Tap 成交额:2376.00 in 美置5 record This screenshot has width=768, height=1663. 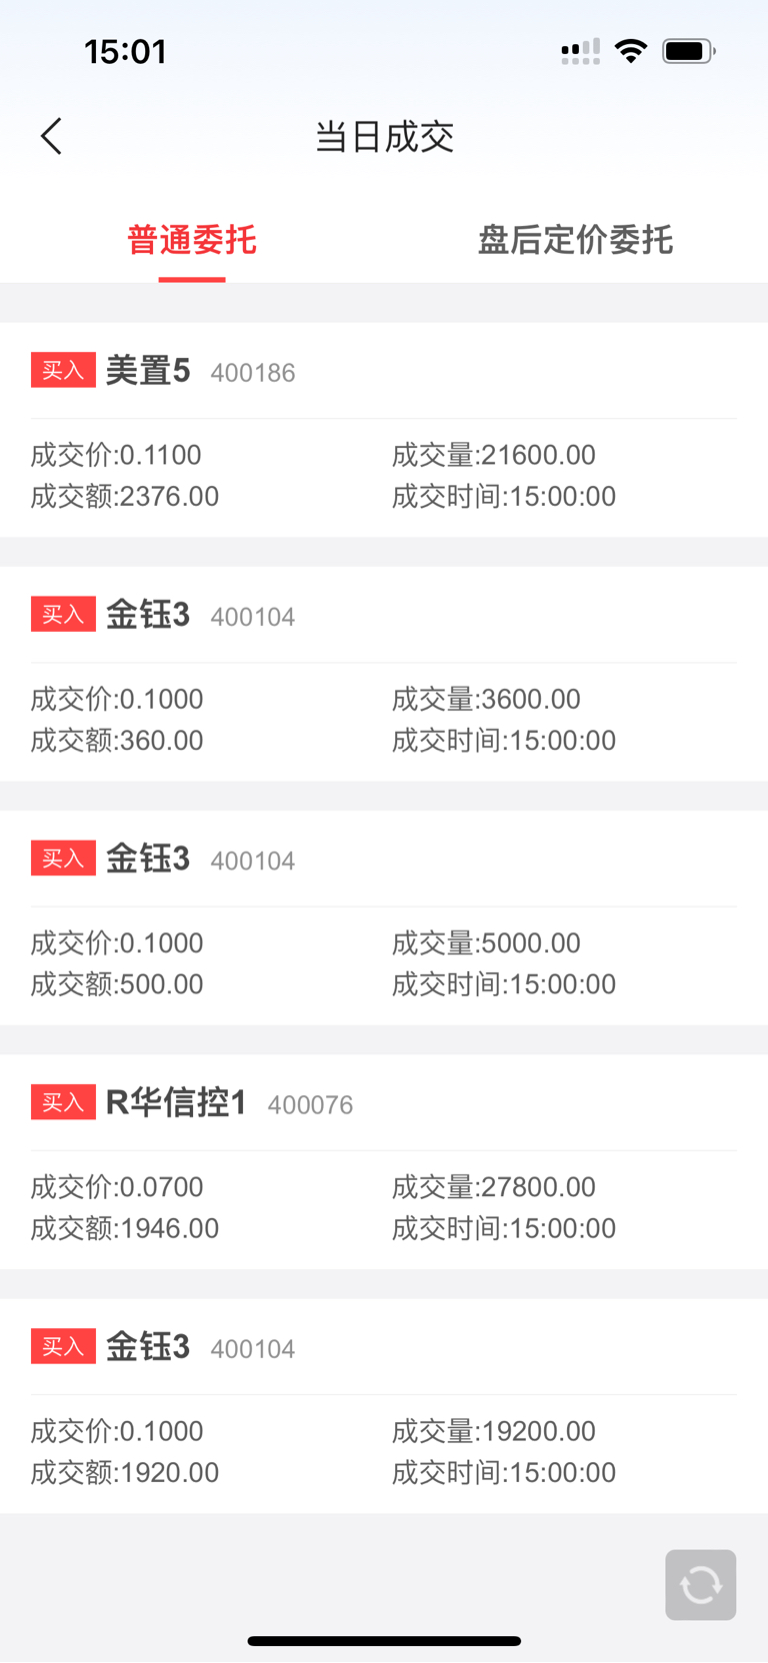coord(125,496)
